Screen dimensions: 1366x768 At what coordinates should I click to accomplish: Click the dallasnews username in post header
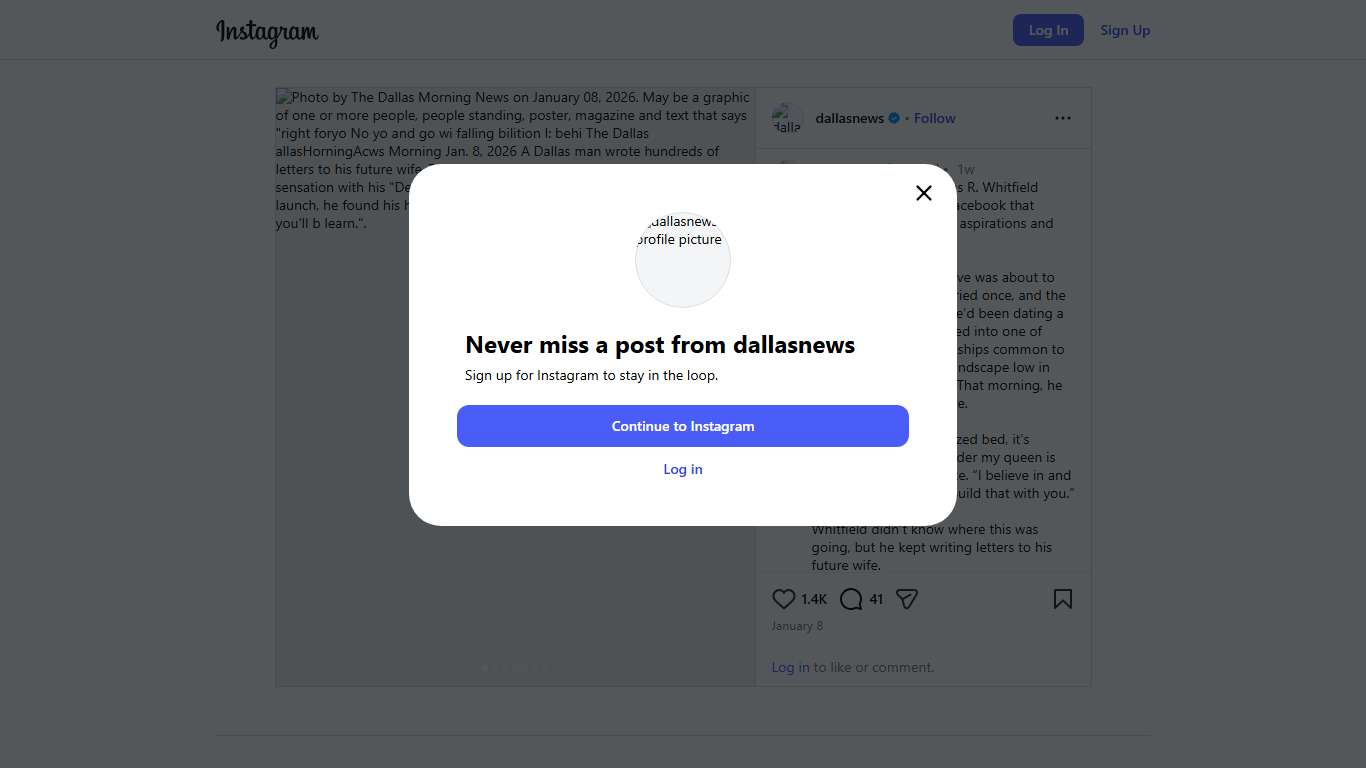click(849, 118)
